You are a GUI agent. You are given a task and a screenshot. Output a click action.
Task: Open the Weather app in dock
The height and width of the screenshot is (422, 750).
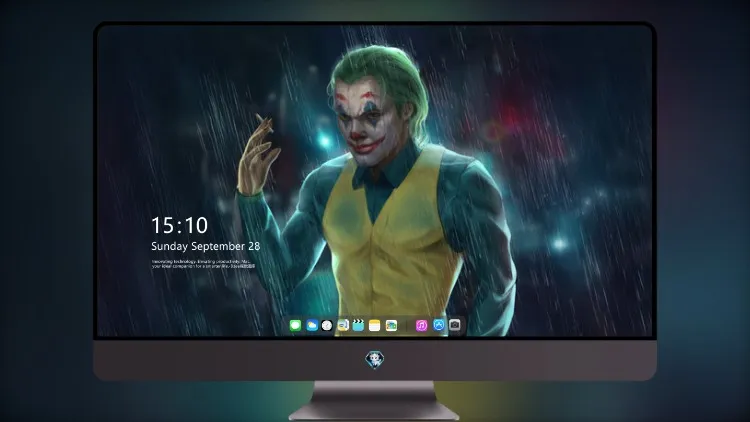pos(311,325)
